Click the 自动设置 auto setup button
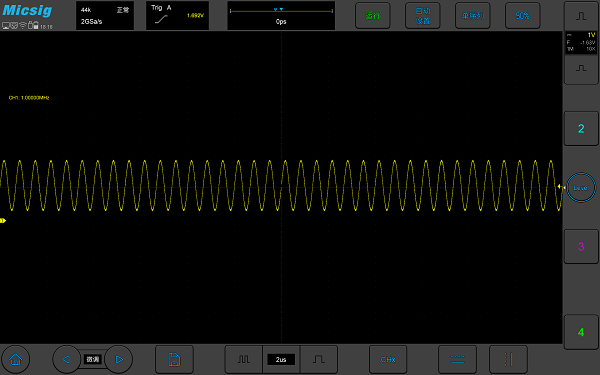This screenshot has height=375, width=600. [x=423, y=16]
